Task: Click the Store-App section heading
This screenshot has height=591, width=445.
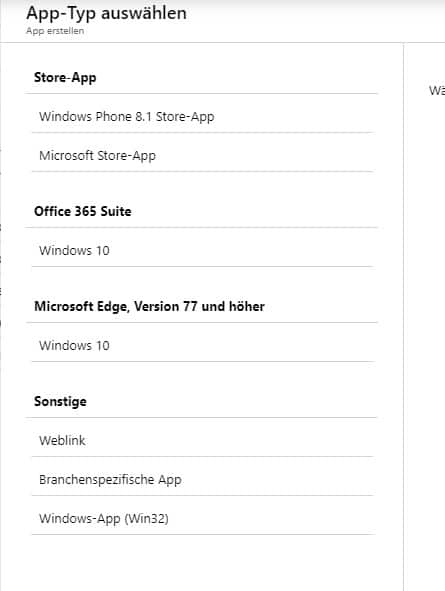Action: click(65, 77)
